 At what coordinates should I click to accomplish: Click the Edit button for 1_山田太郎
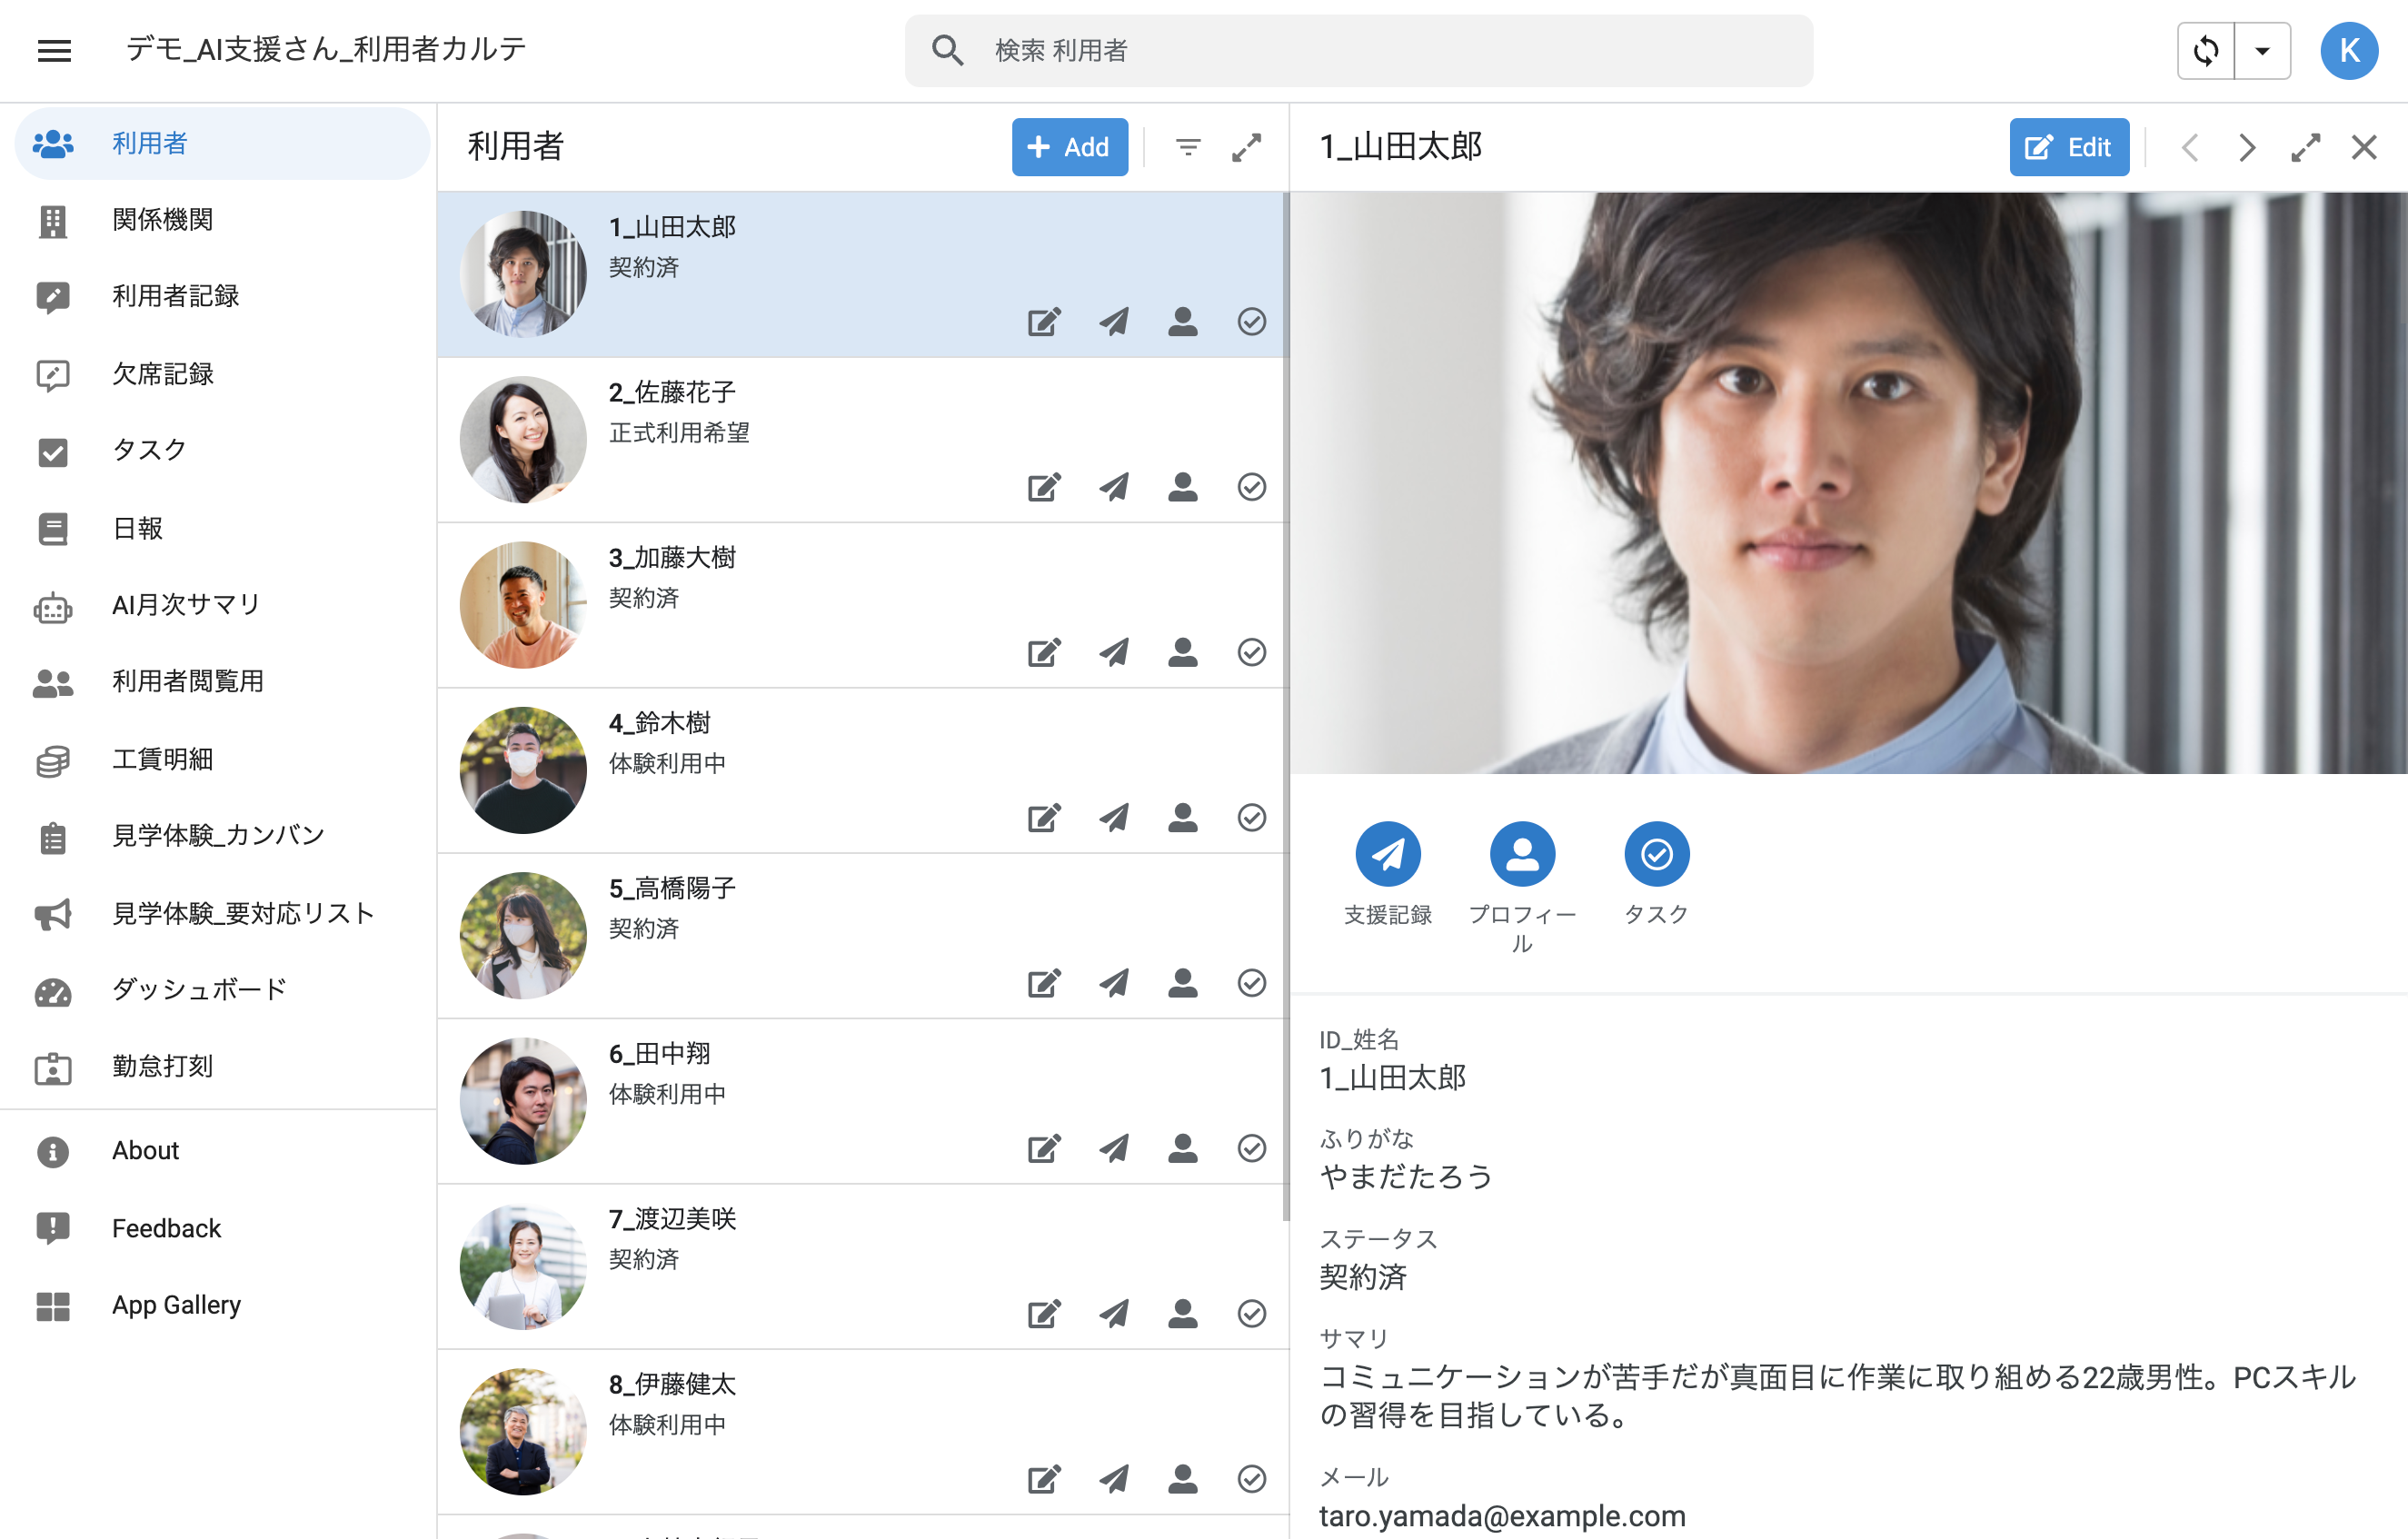point(2068,147)
